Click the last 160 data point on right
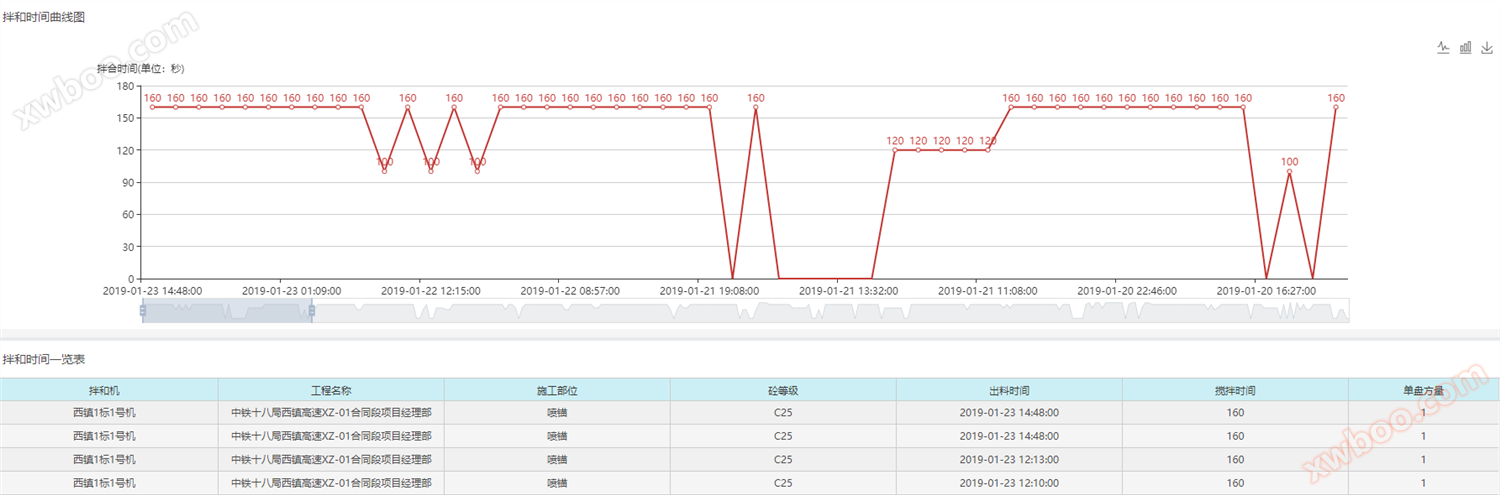The height and width of the screenshot is (495, 1500). (x=1336, y=107)
